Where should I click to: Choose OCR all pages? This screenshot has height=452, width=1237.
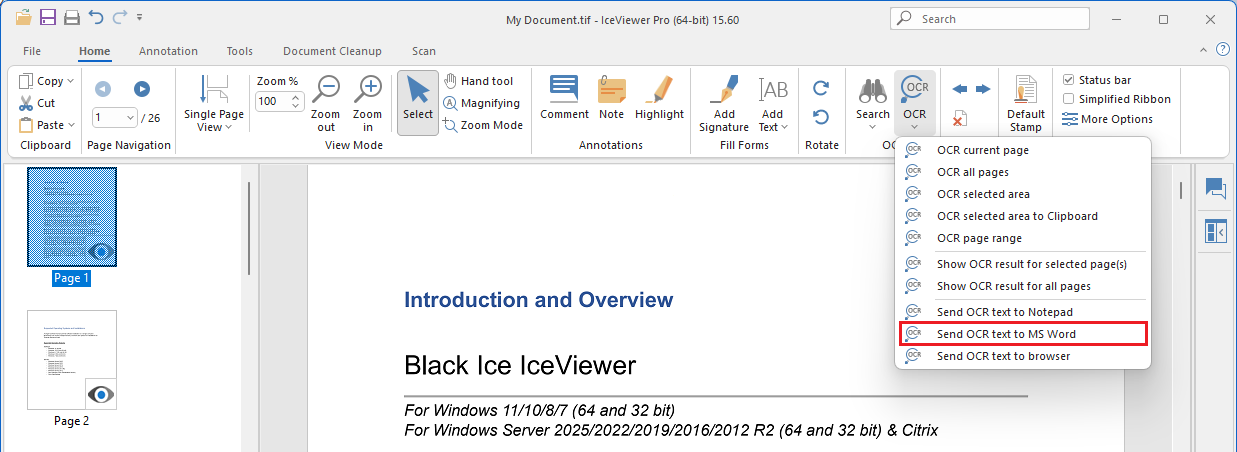pyautogui.click(x=1022, y=172)
